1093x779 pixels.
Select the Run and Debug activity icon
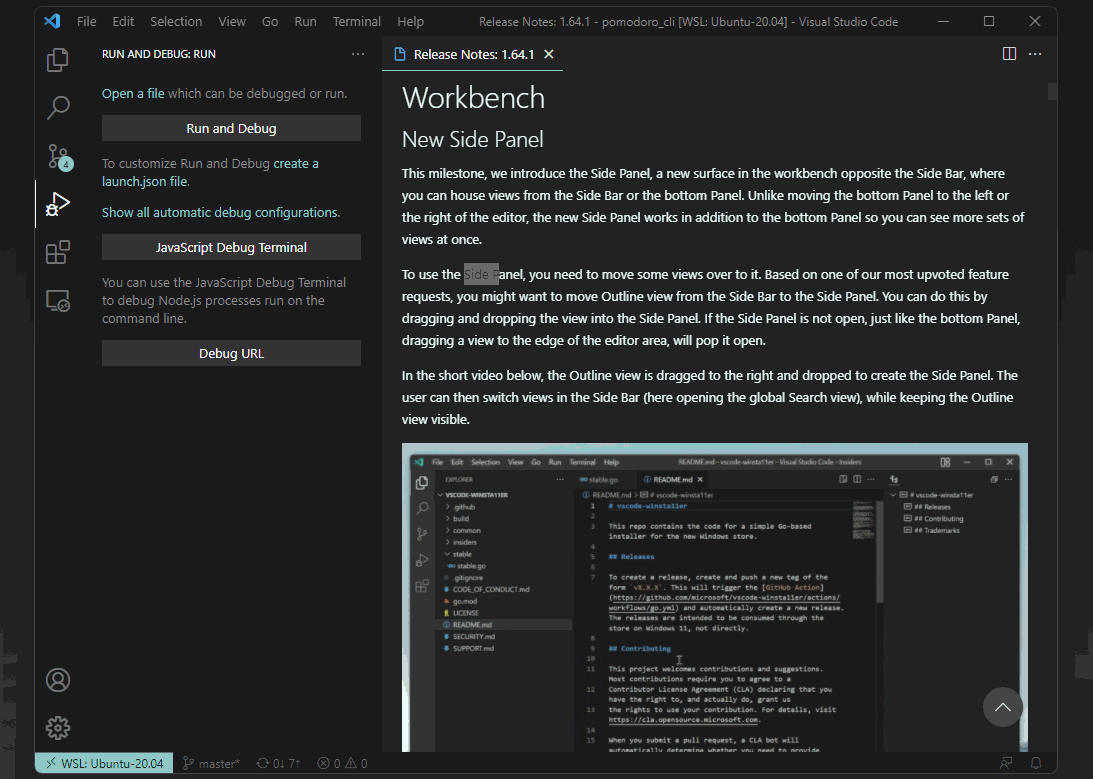pyautogui.click(x=57, y=203)
